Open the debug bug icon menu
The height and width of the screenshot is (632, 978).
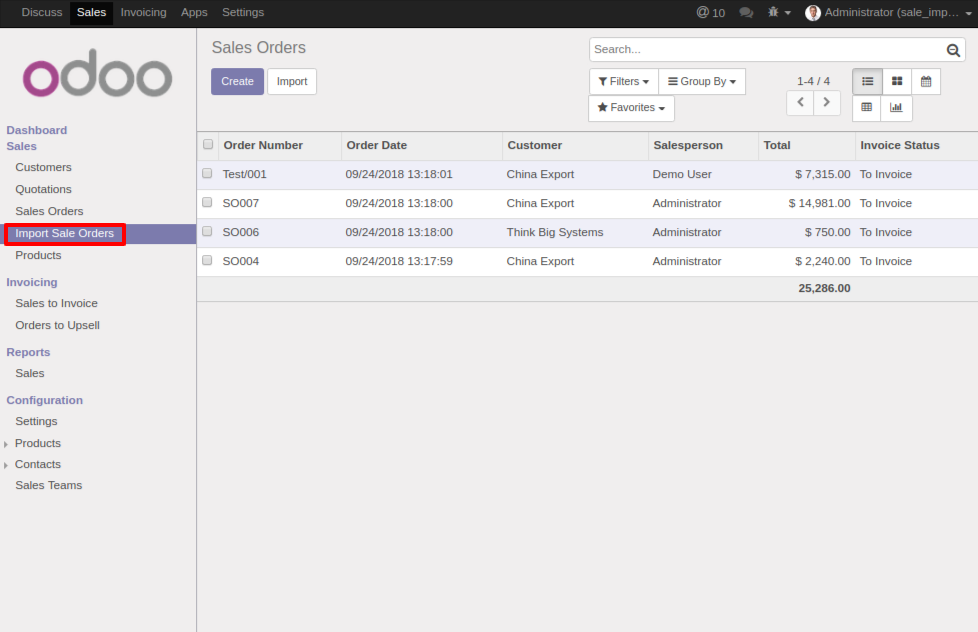tap(779, 13)
